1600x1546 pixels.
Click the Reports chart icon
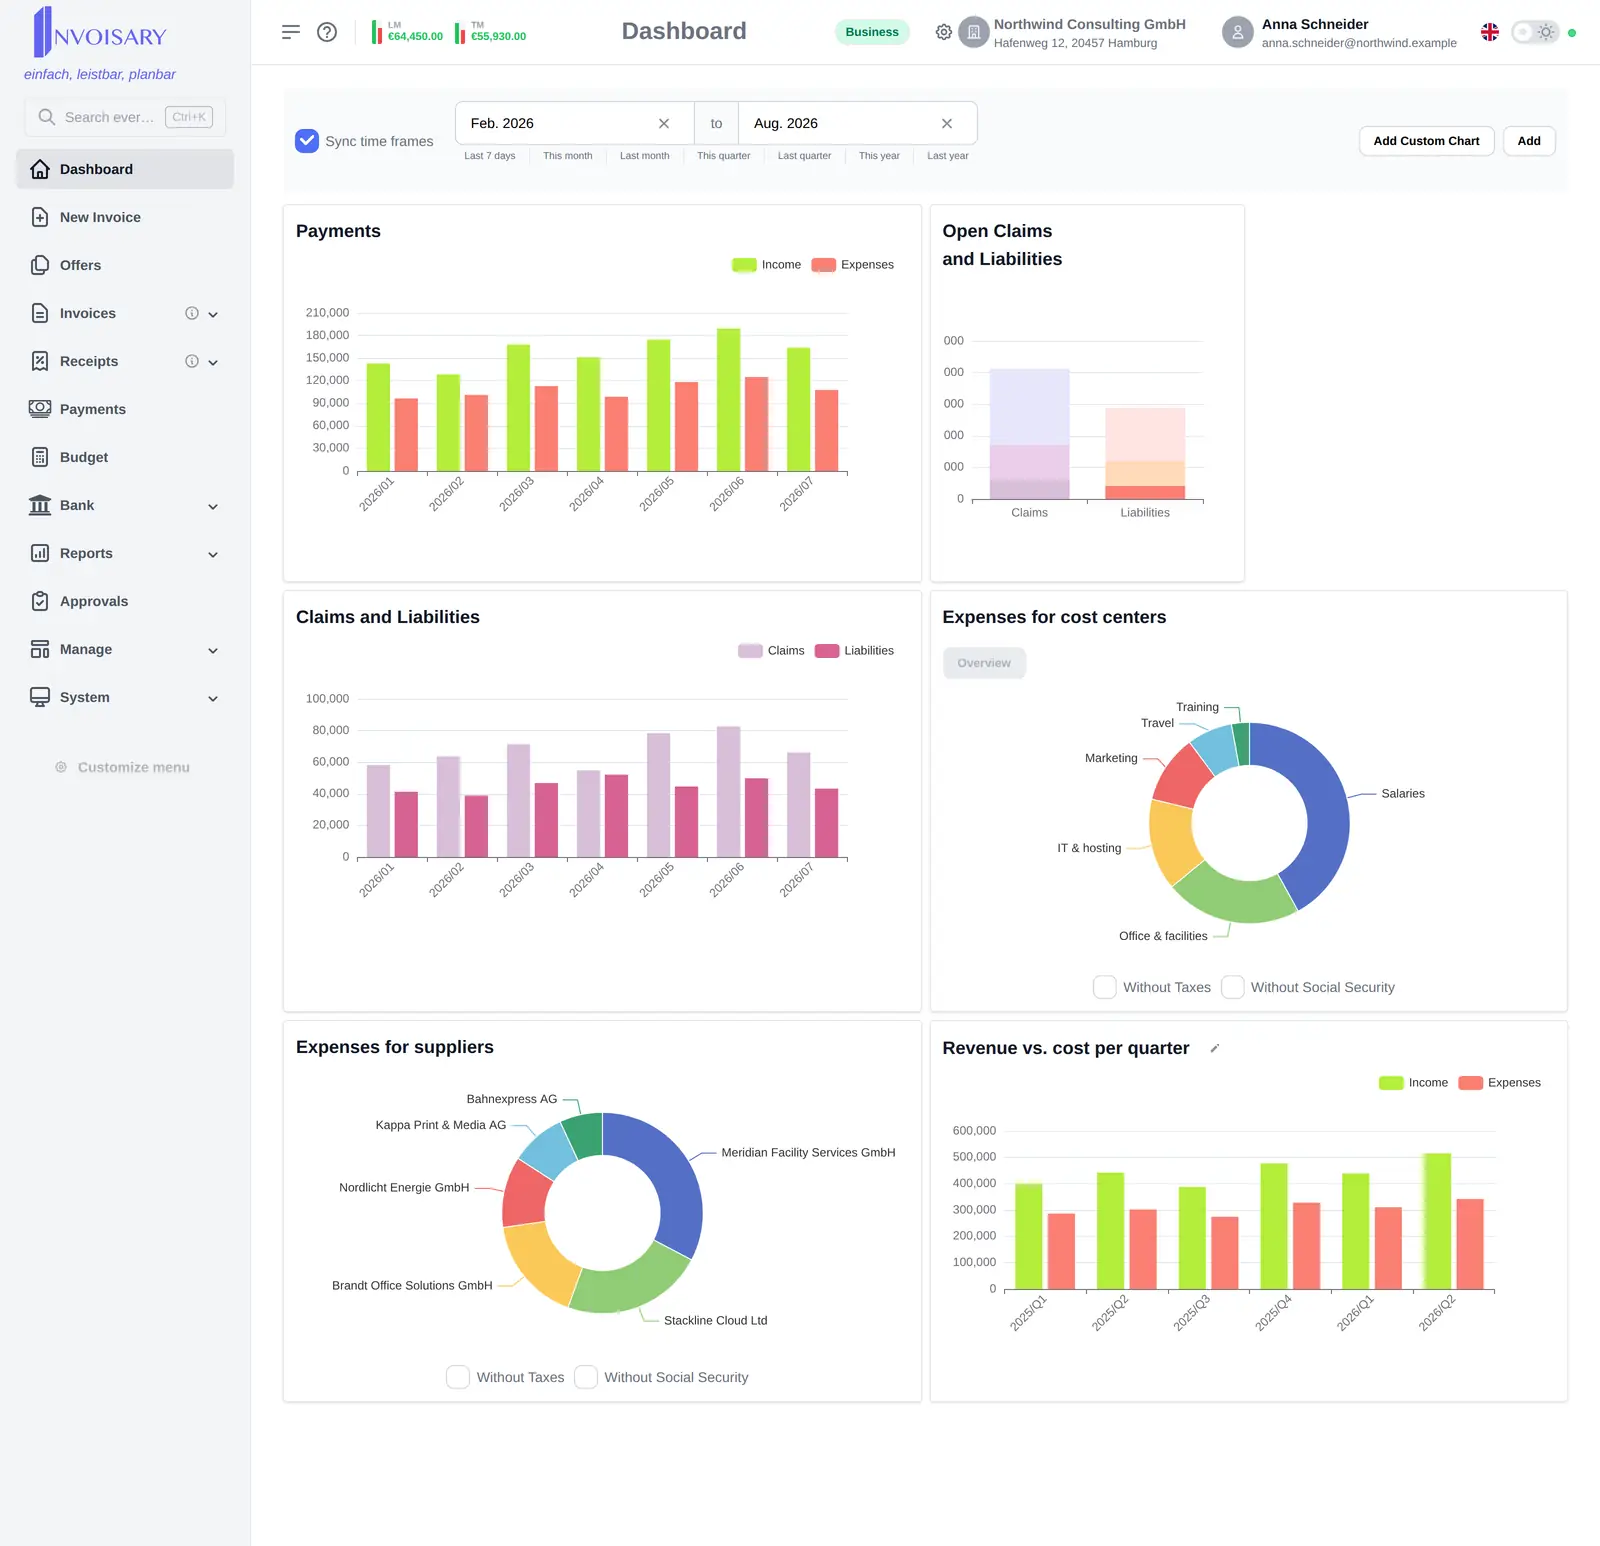click(x=40, y=553)
